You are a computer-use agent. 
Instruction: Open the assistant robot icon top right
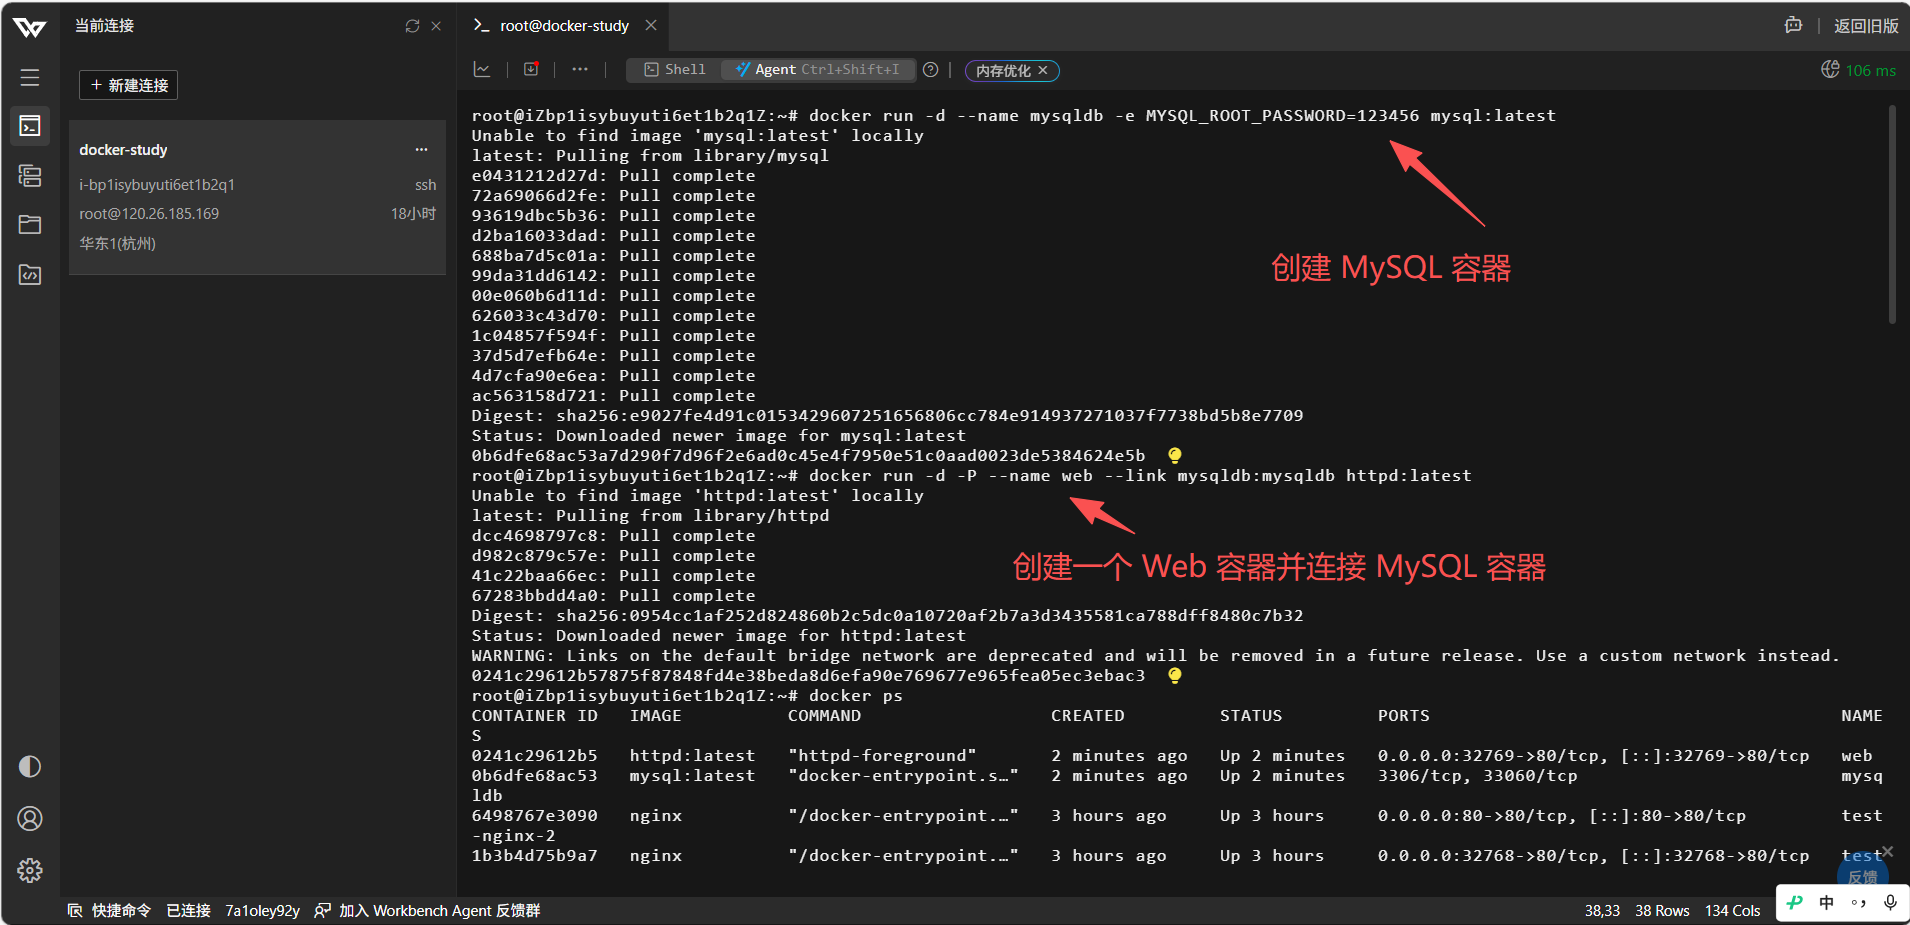click(x=1794, y=26)
